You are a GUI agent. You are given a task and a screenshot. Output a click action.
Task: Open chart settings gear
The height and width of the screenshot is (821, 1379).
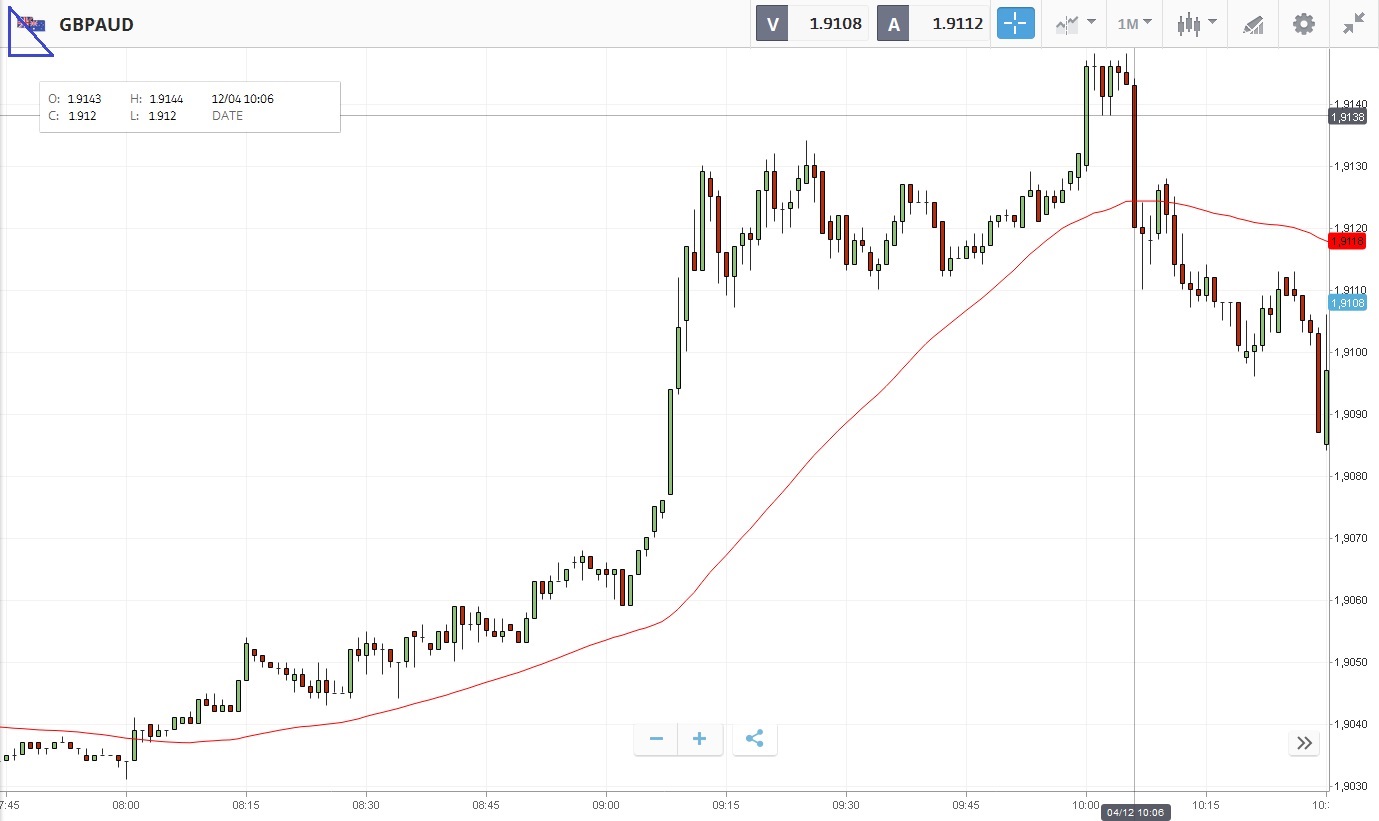(x=1304, y=24)
